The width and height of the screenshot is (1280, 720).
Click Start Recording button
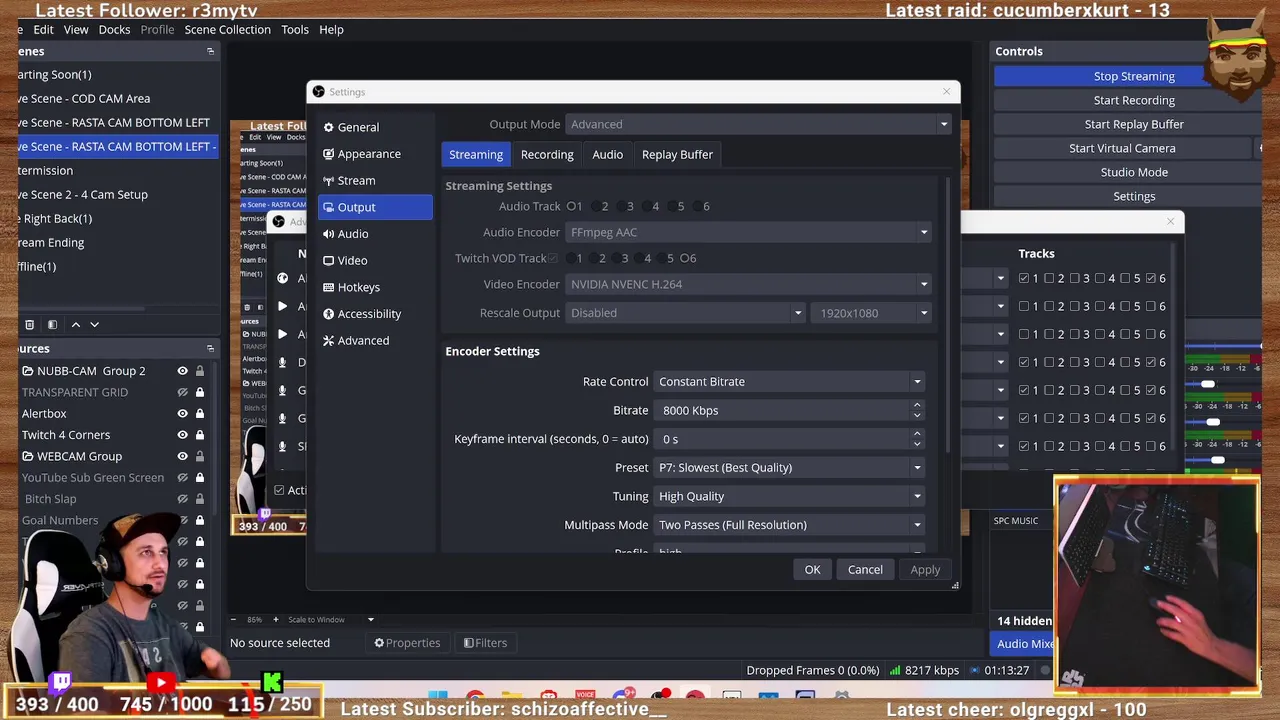click(1134, 100)
